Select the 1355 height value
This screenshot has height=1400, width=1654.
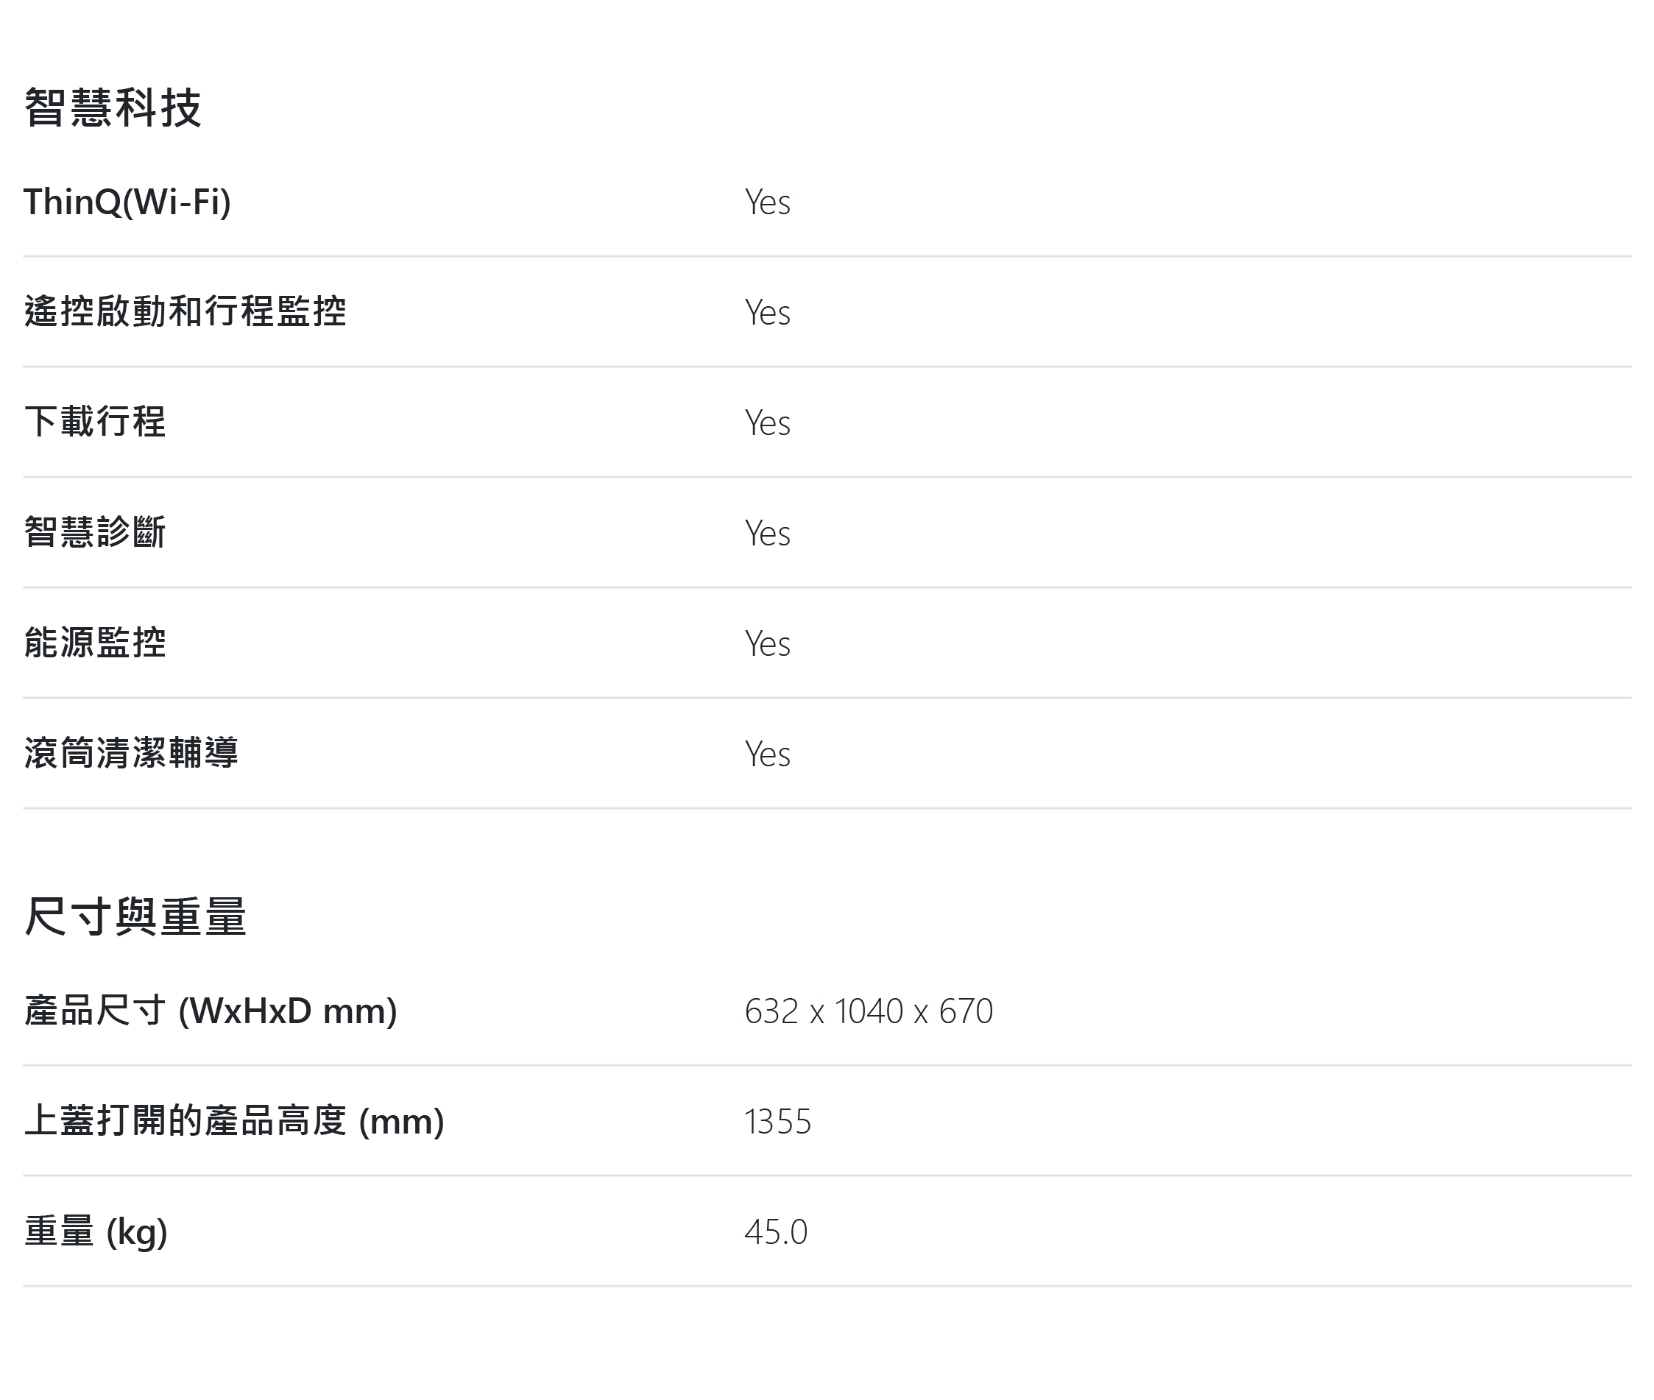click(777, 1122)
